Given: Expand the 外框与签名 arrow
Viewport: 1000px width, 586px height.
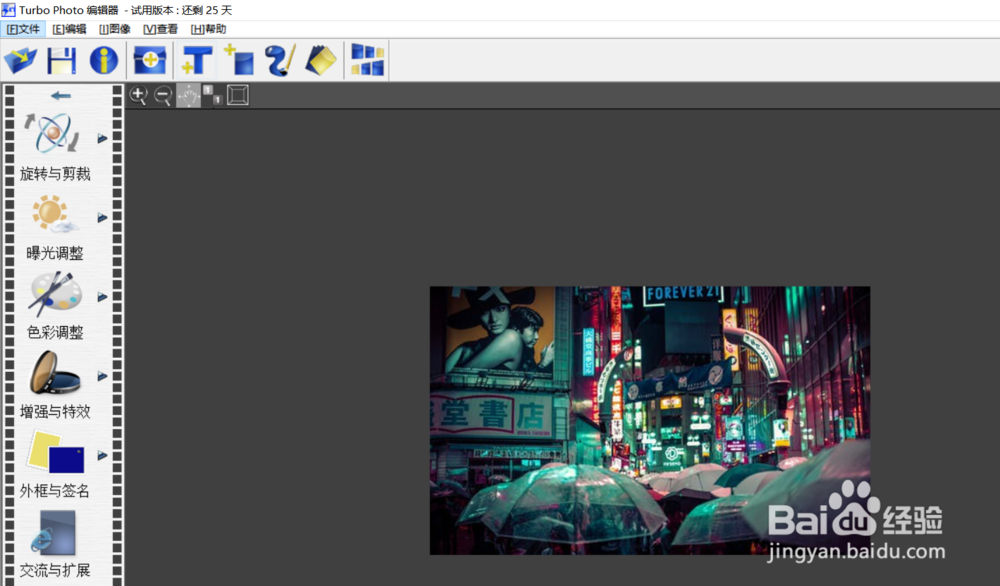Looking at the screenshot, I should [102, 455].
